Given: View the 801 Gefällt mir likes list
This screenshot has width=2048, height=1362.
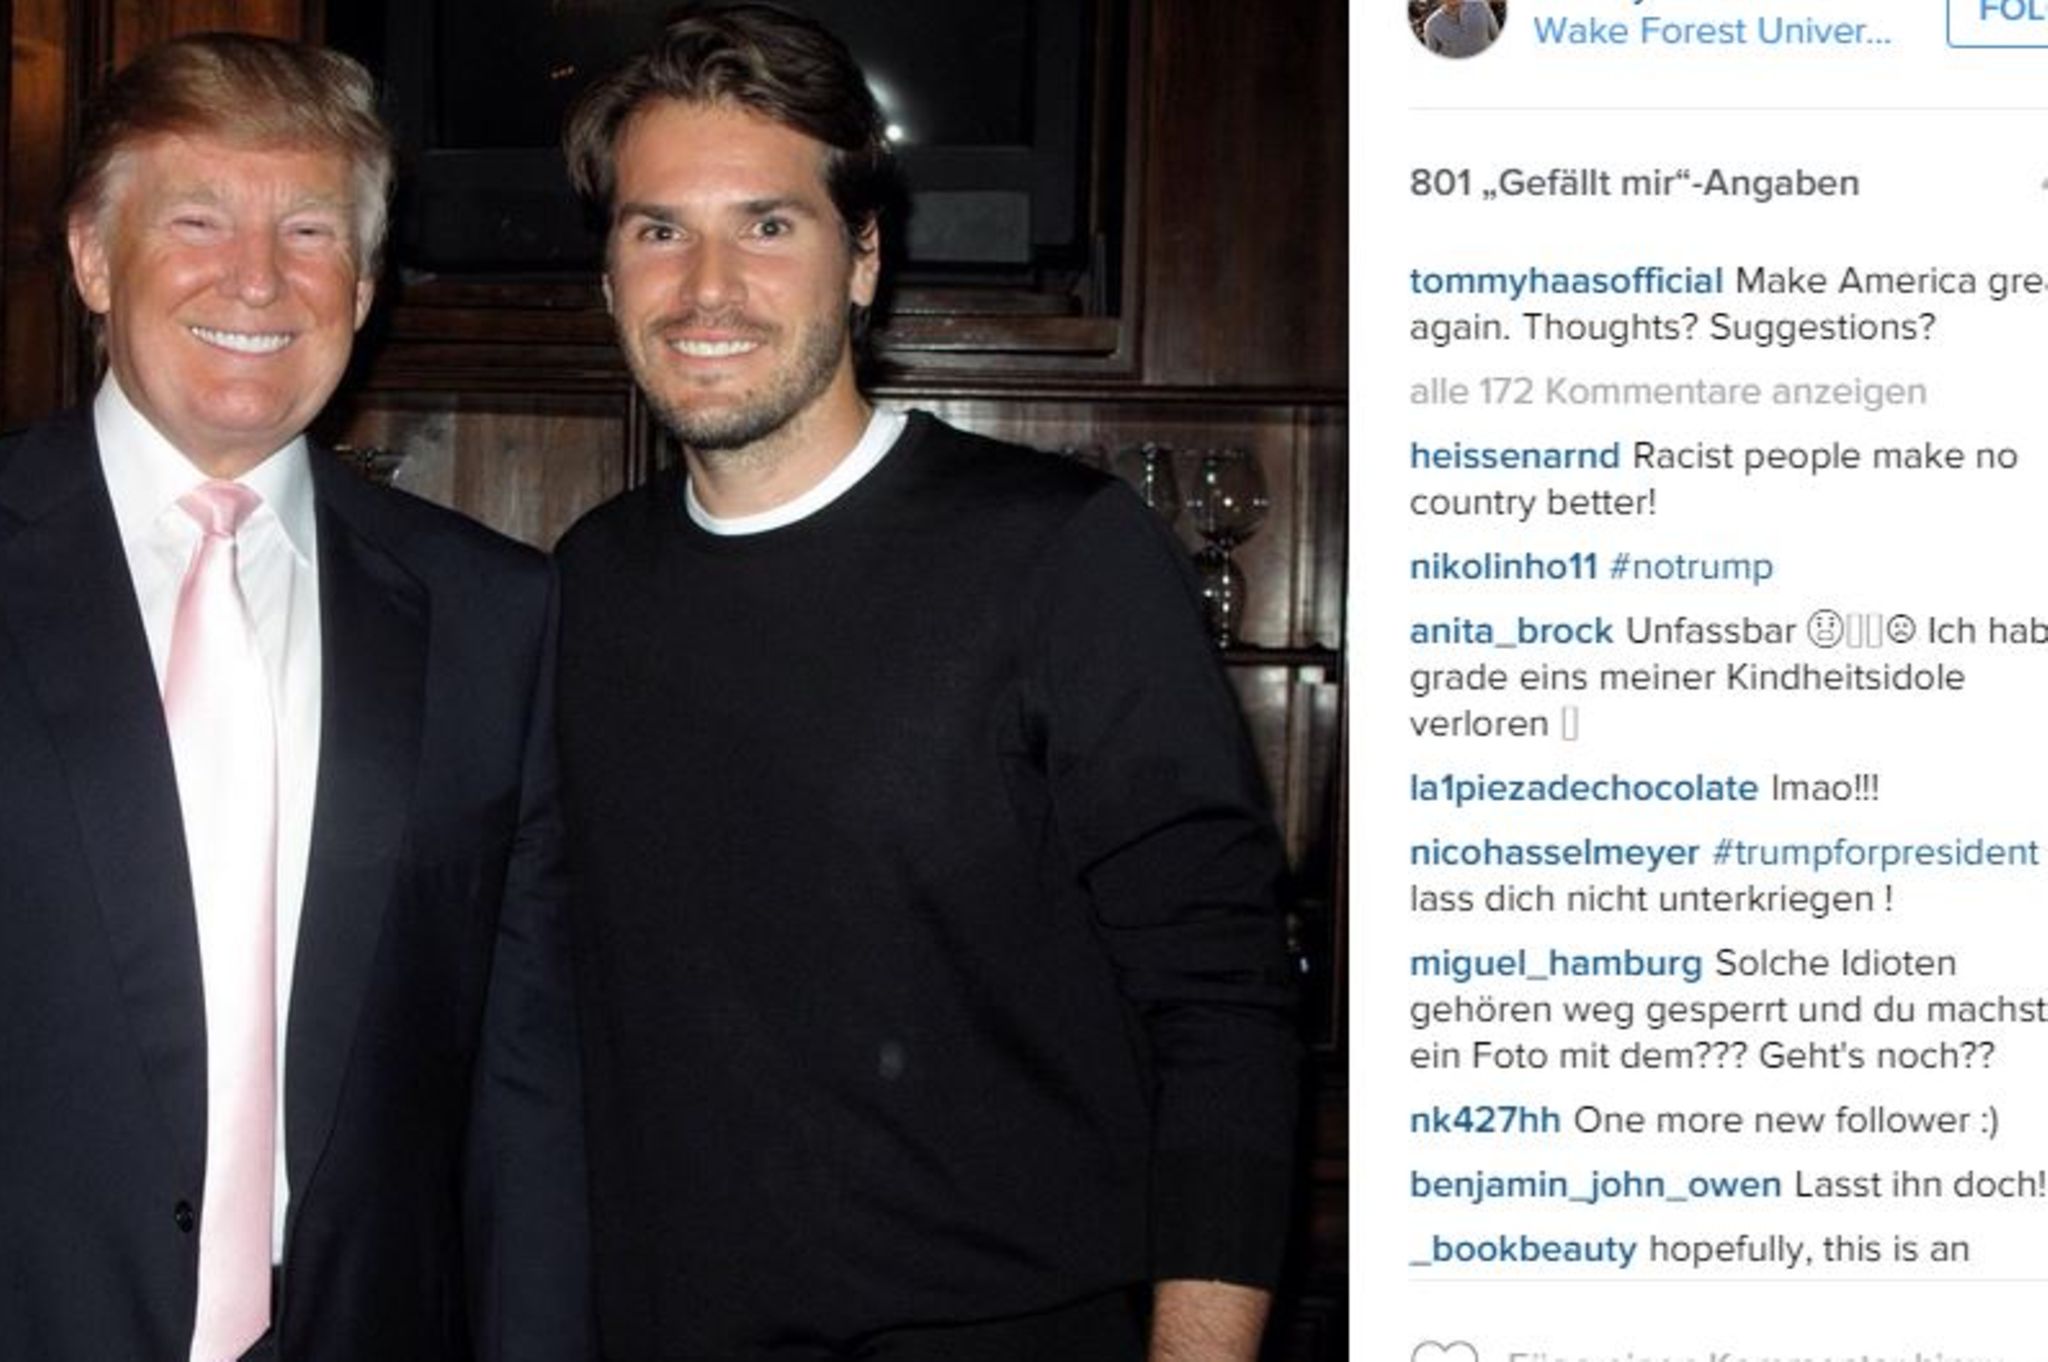Looking at the screenshot, I should [x=1634, y=183].
